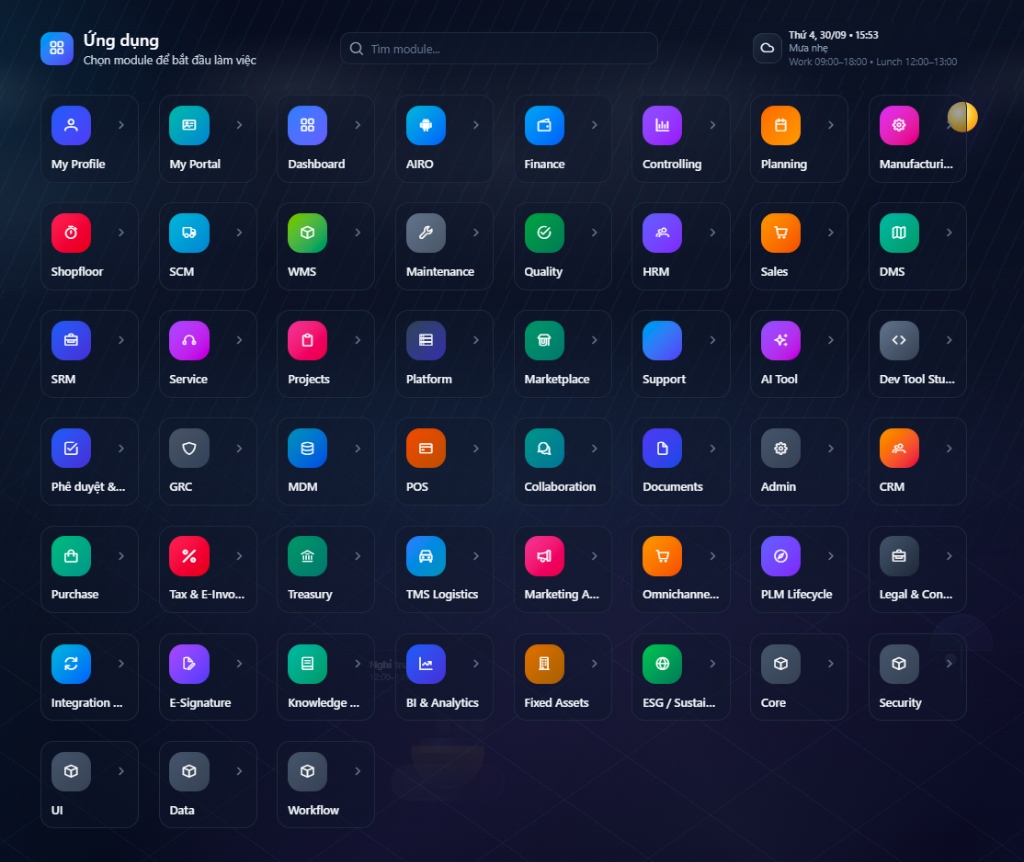Click the Controlling chart icon
The width and height of the screenshot is (1024, 862).
[662, 125]
